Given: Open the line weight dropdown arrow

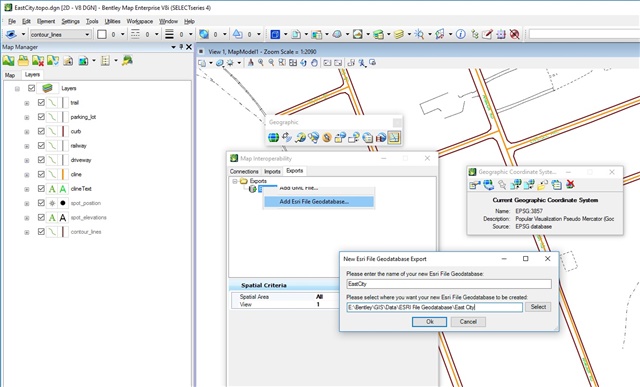Looking at the screenshot, I should click(191, 35).
